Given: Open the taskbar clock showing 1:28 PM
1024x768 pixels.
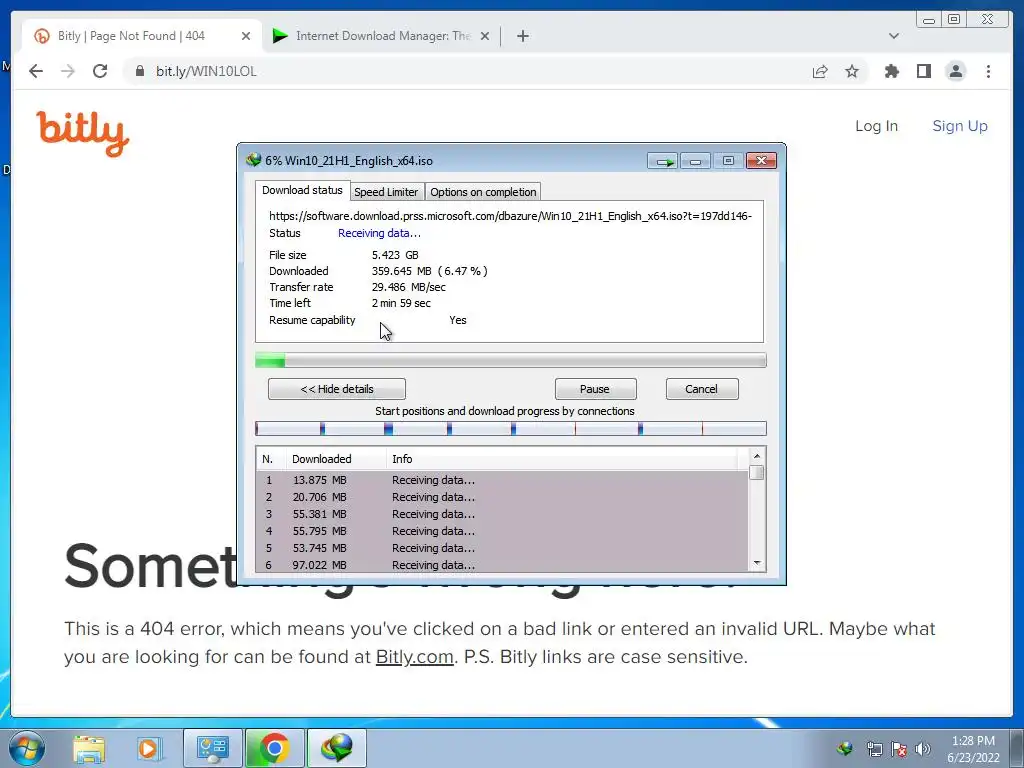Looking at the screenshot, I should pos(973,749).
